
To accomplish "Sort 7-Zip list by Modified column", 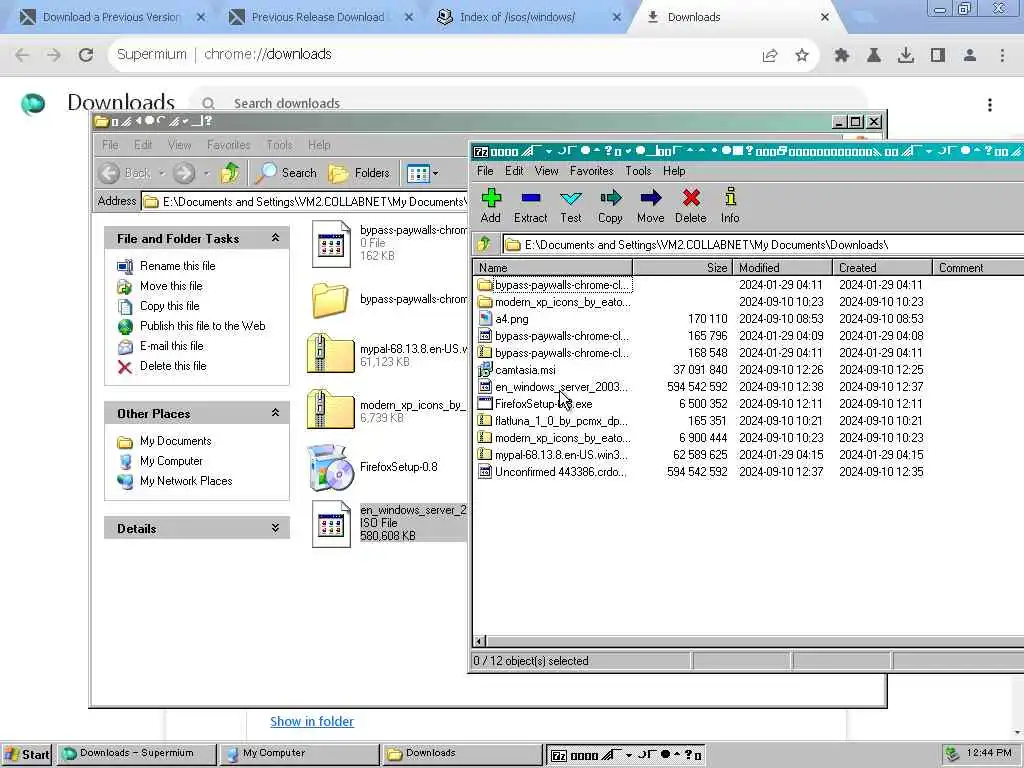I will (782, 268).
